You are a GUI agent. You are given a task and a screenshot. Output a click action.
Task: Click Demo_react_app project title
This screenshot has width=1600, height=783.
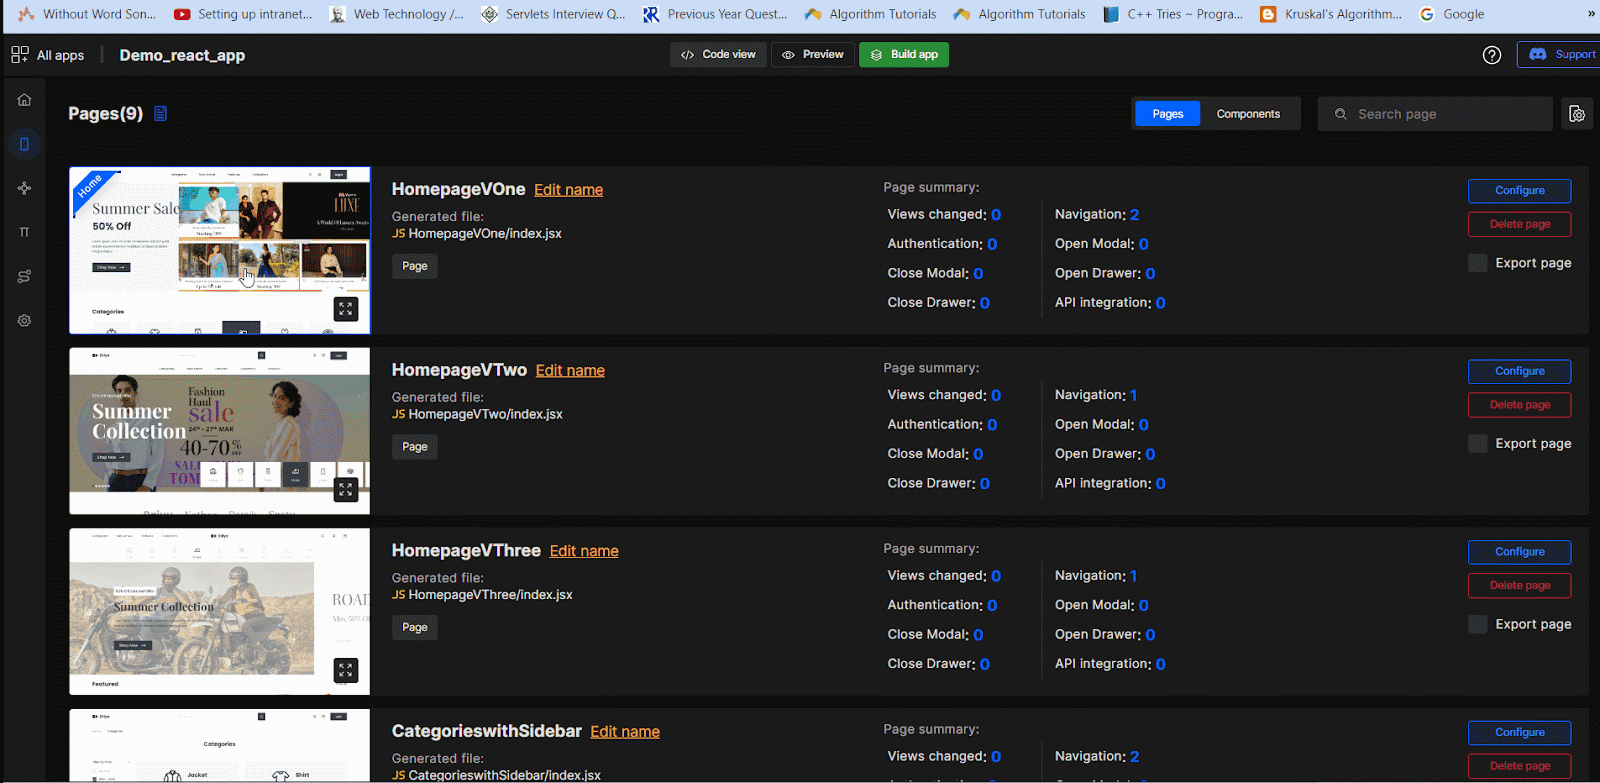pyautogui.click(x=182, y=55)
